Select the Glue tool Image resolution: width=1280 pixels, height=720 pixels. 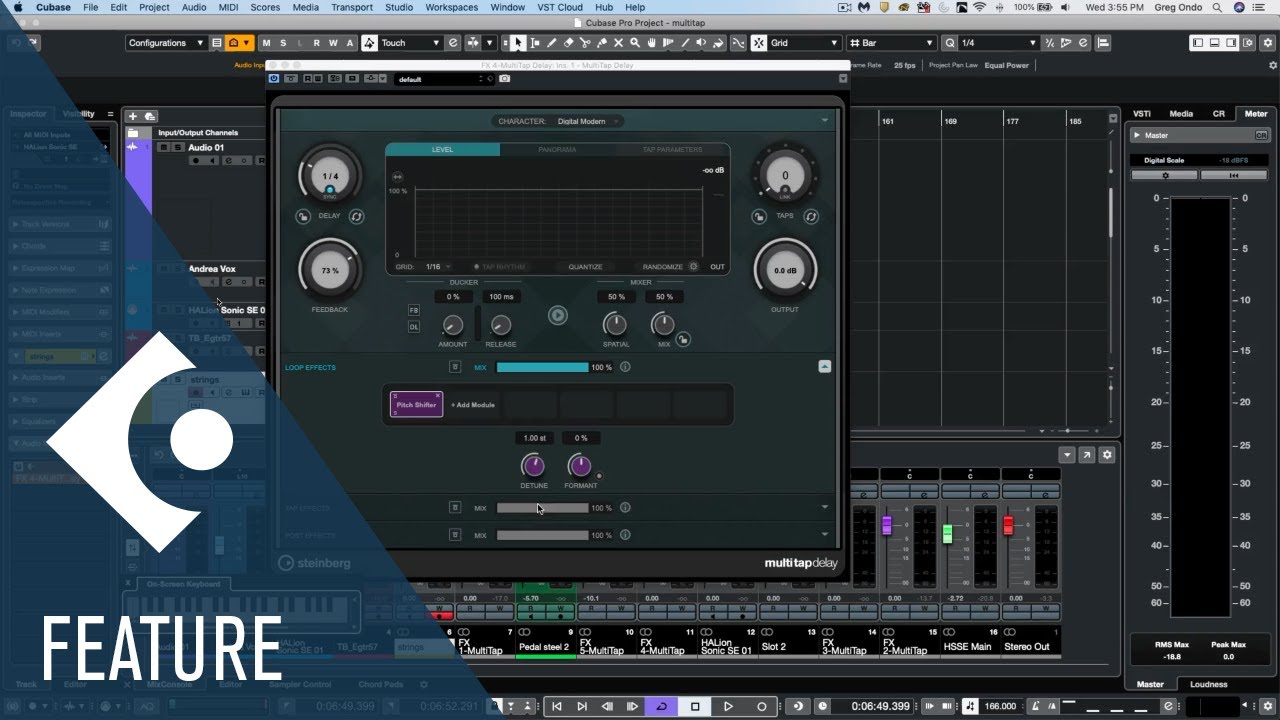tap(602, 43)
